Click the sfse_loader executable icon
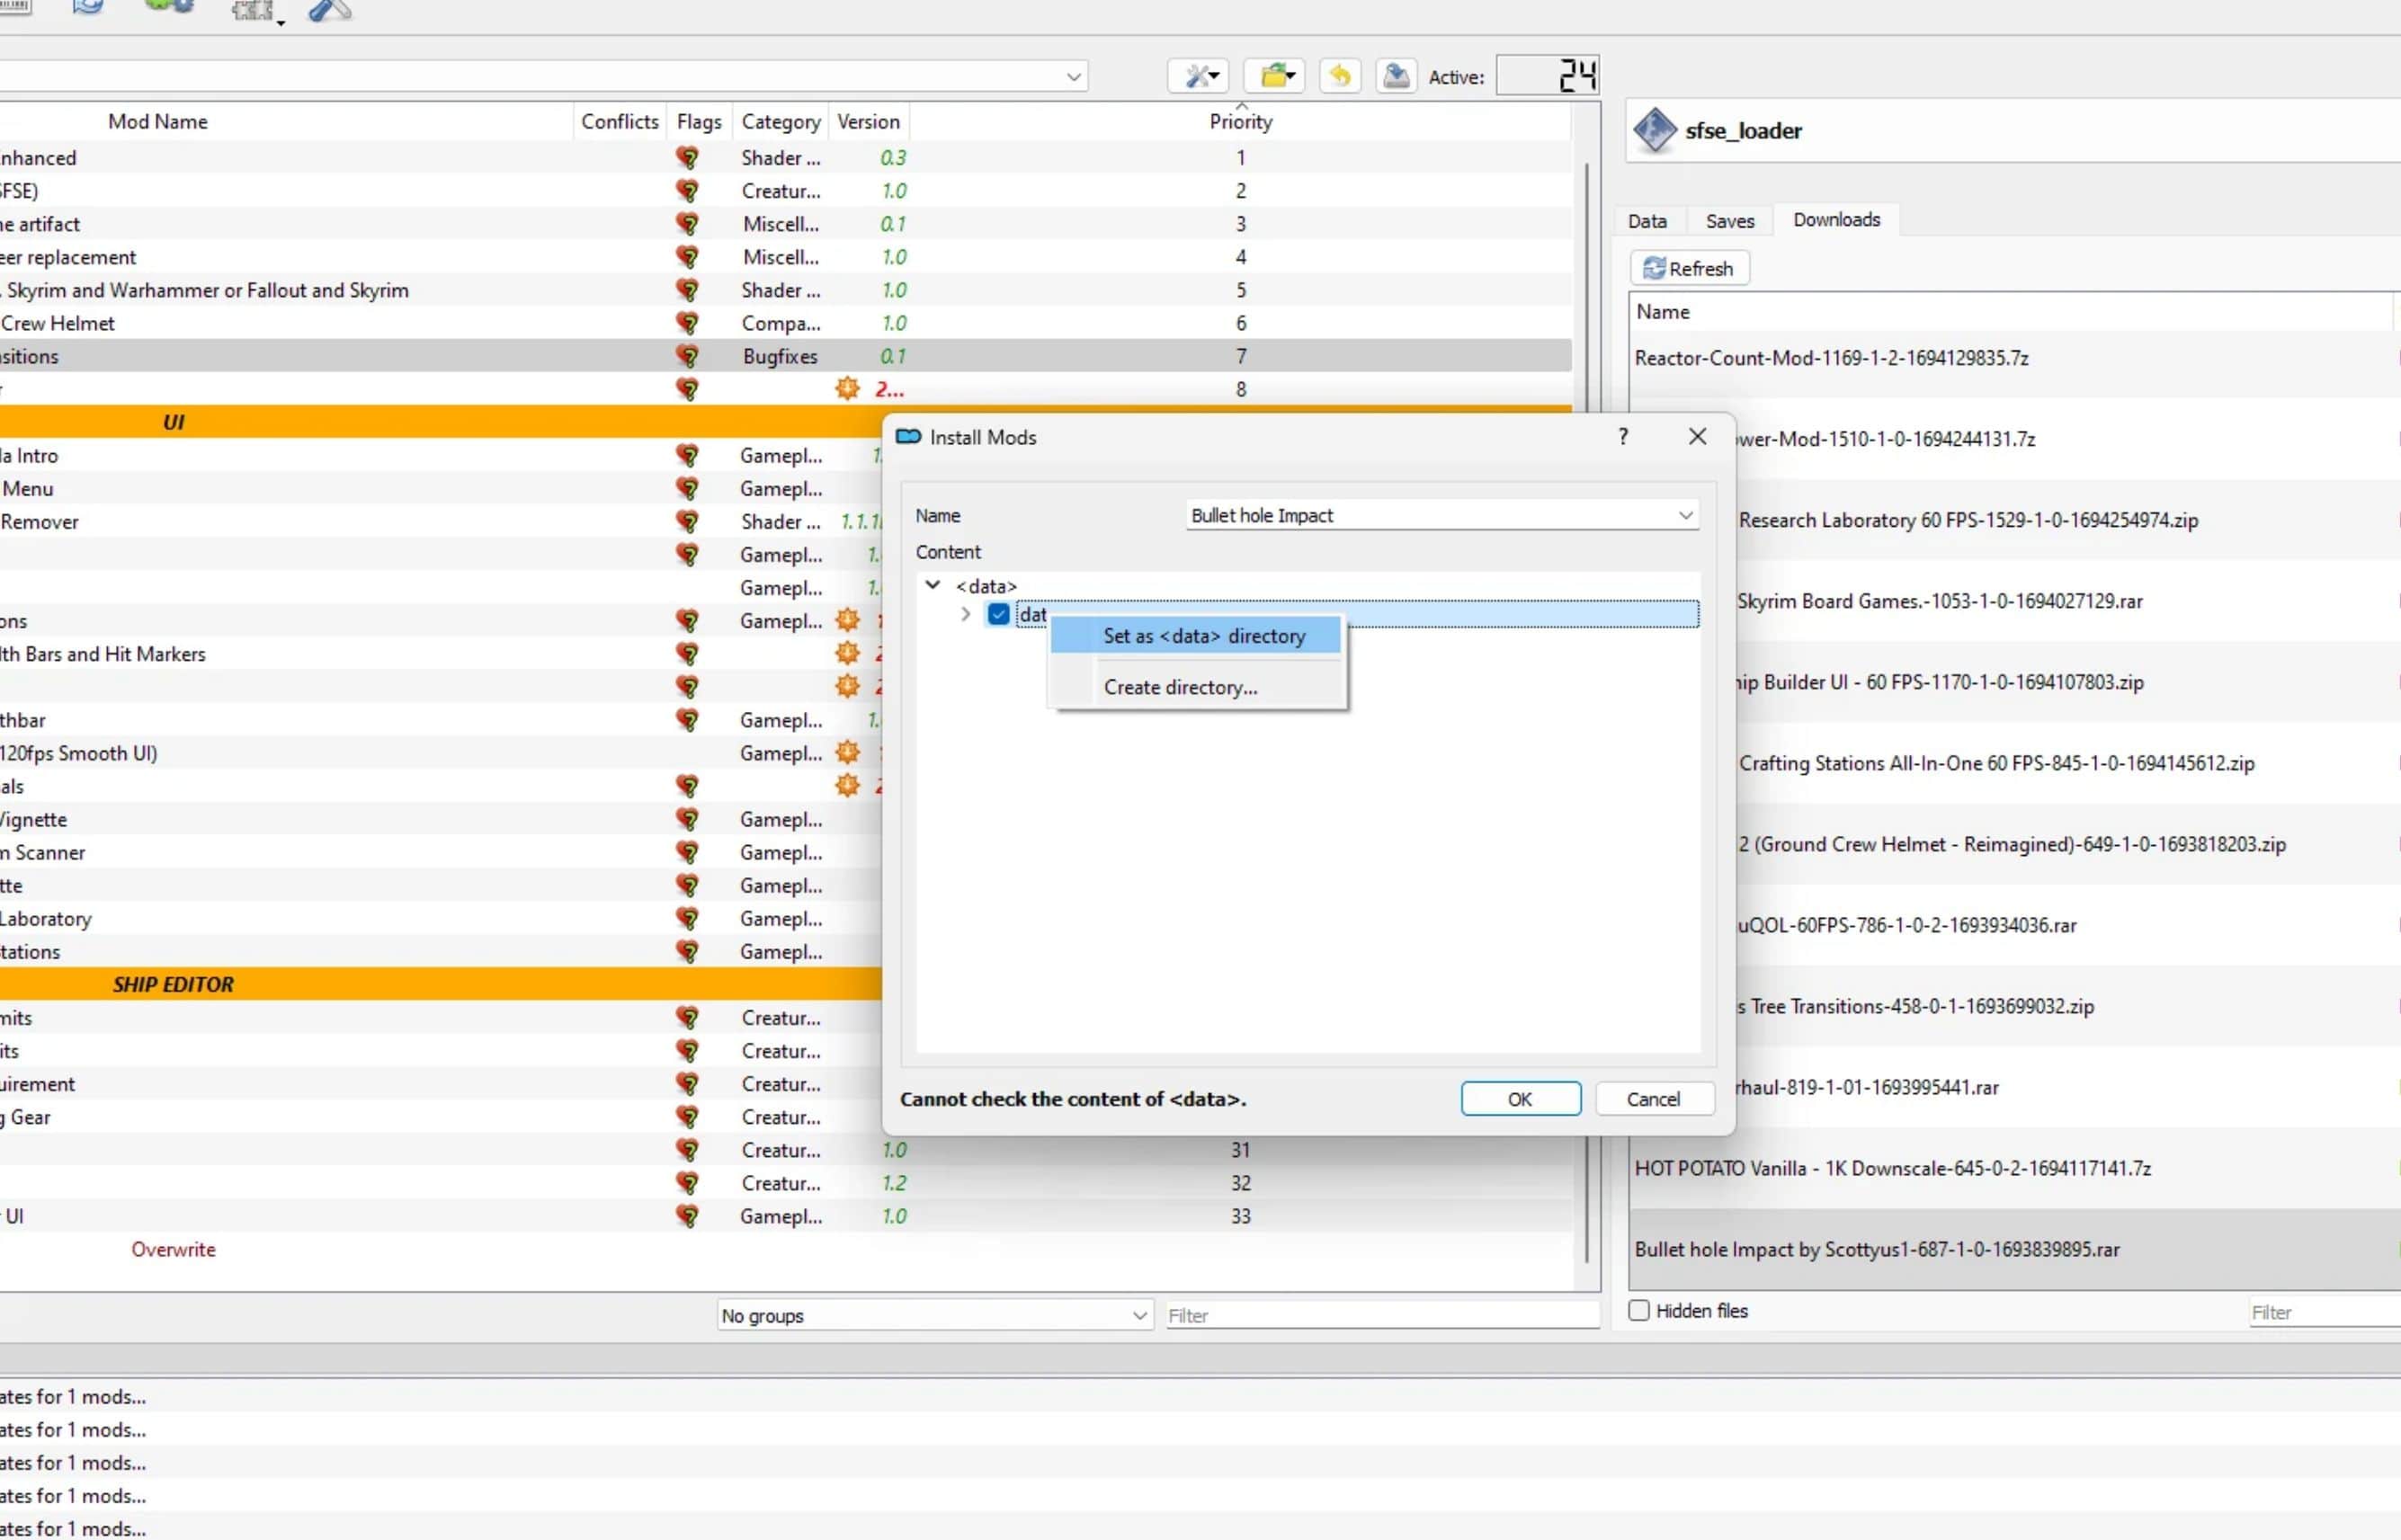2401x1540 pixels. click(x=1654, y=130)
